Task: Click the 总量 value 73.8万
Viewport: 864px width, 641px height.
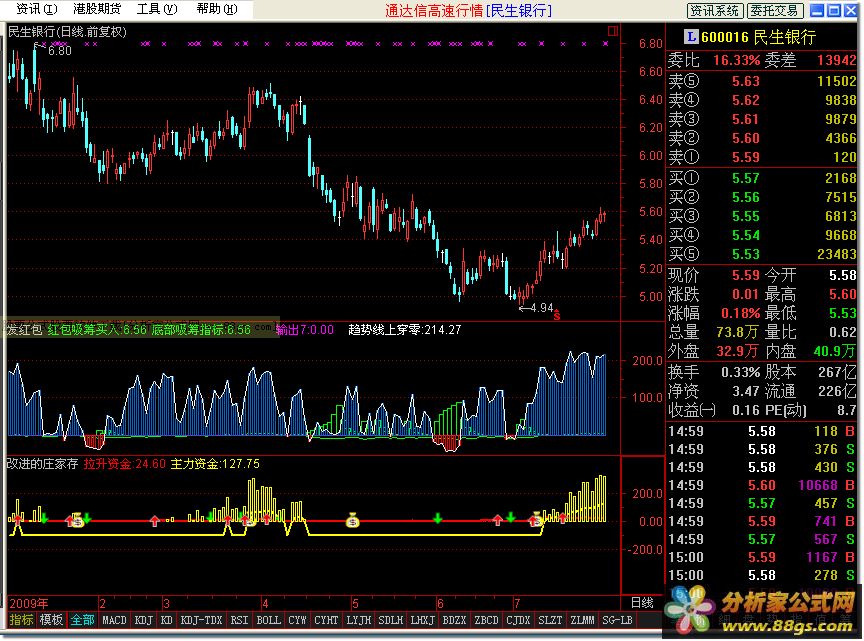Action: tap(738, 332)
